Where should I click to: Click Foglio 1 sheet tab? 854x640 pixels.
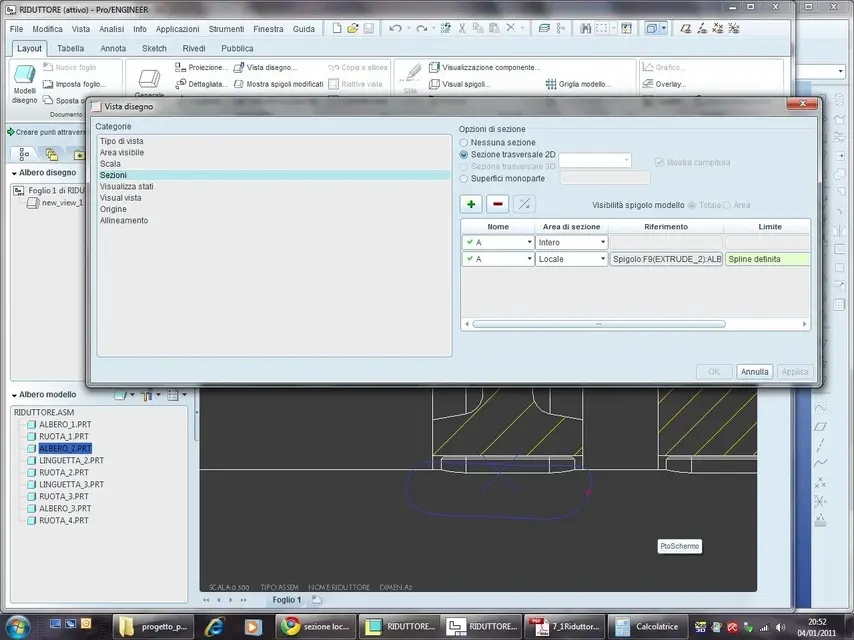286,600
